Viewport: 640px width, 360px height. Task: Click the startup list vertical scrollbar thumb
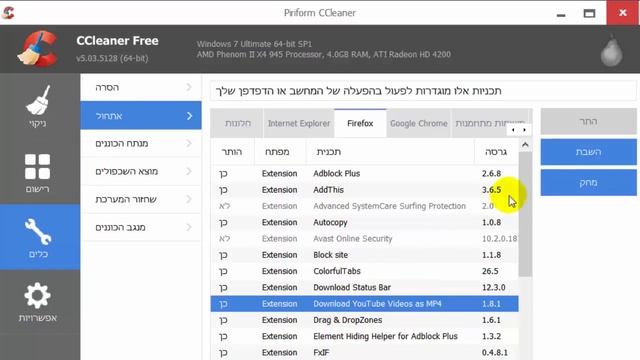click(x=525, y=214)
